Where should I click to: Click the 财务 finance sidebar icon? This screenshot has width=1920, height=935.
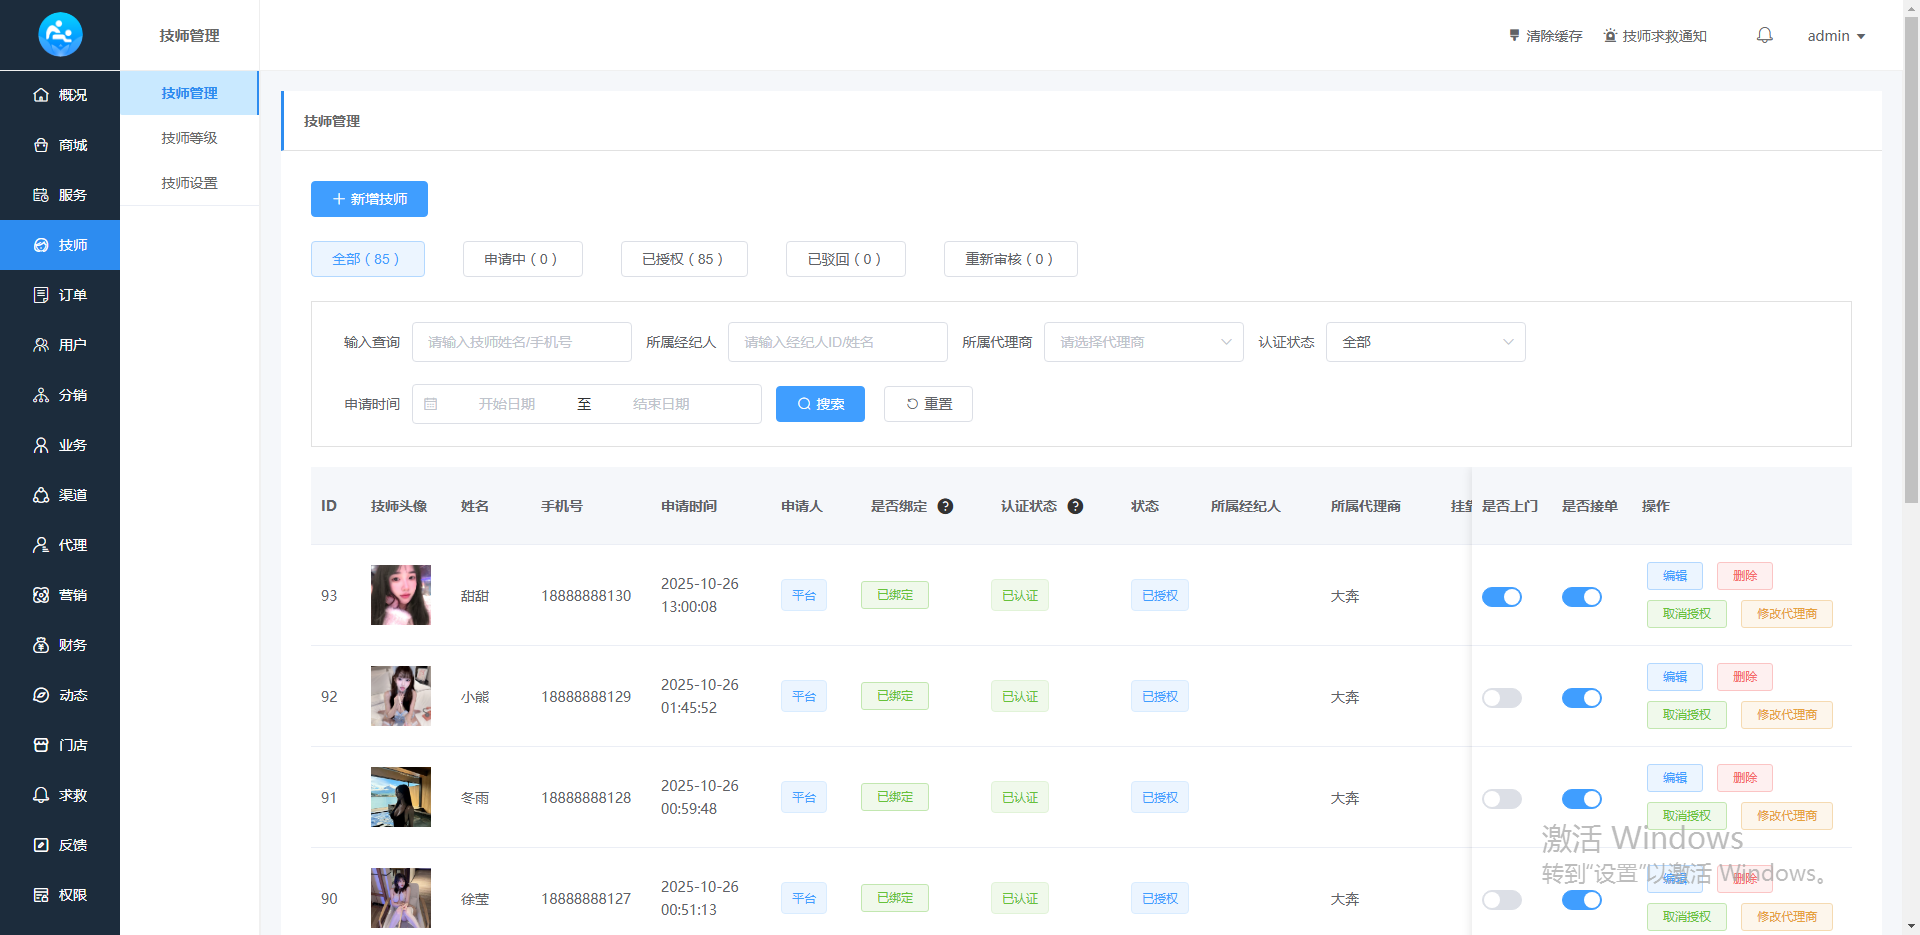pyautogui.click(x=41, y=645)
